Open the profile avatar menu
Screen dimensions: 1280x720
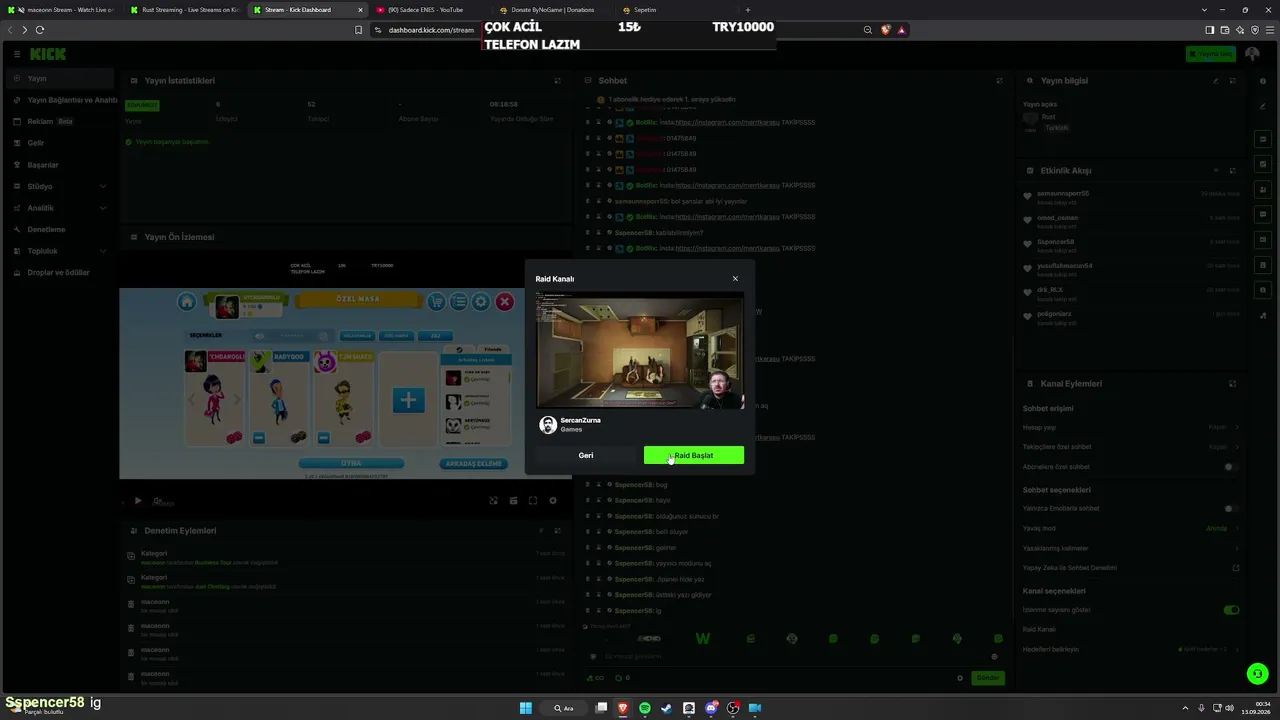click(x=1252, y=54)
